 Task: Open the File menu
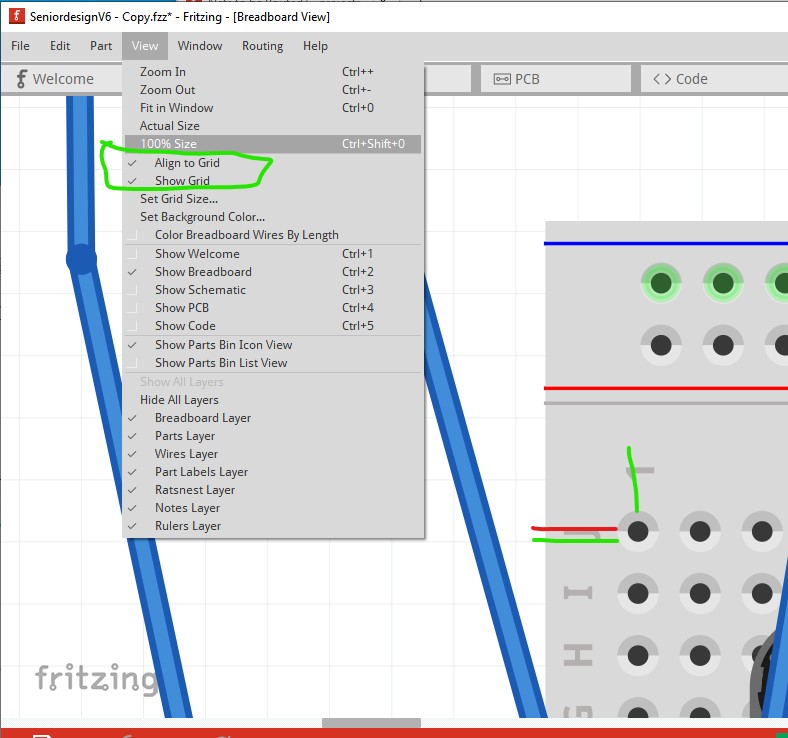coord(20,46)
